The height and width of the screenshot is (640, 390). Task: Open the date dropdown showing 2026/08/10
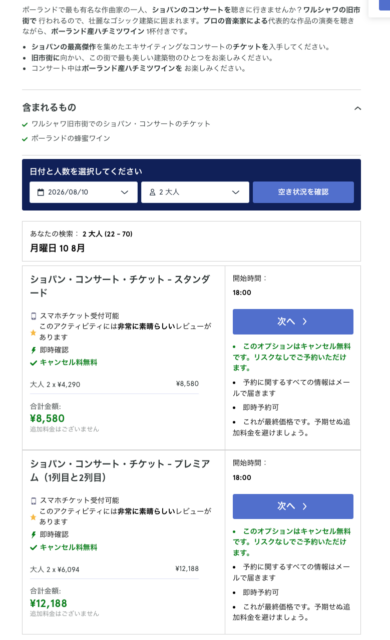(83, 192)
